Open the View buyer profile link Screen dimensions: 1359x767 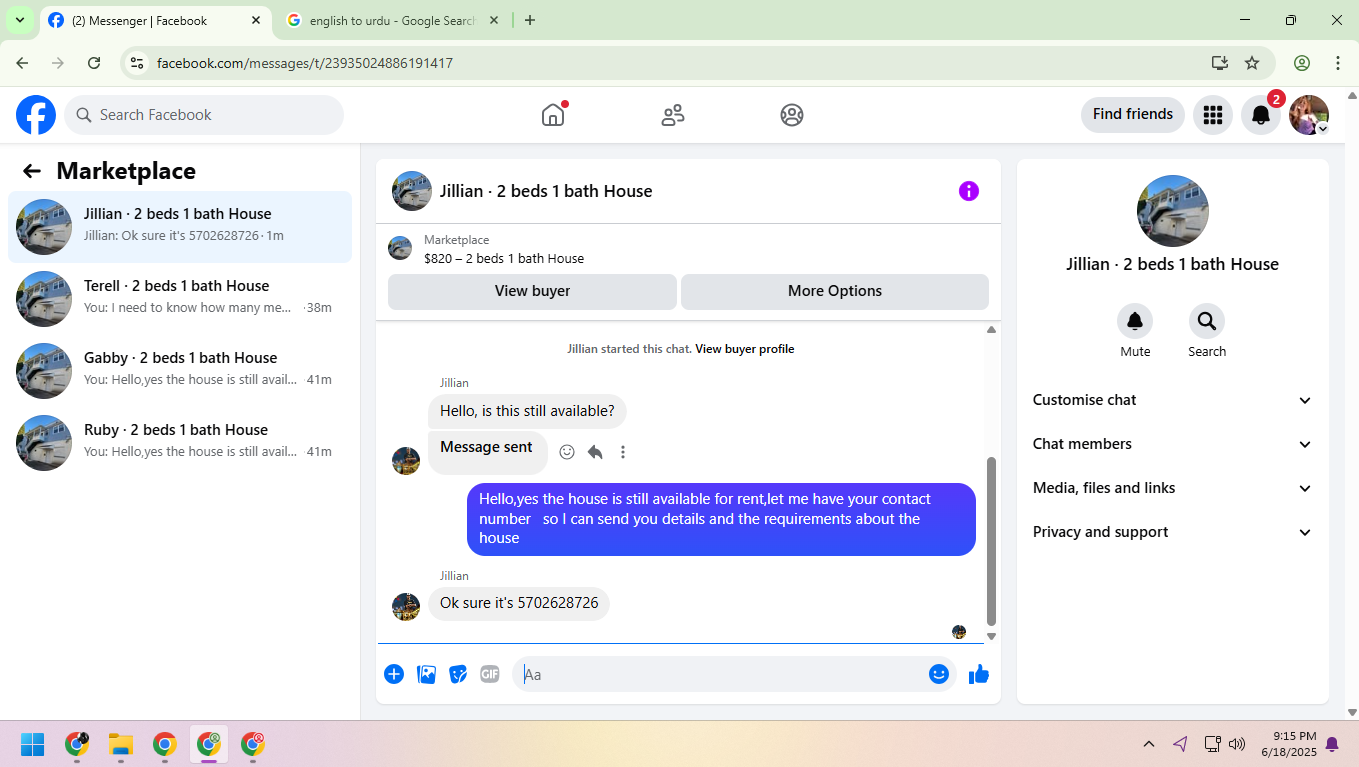click(x=745, y=349)
